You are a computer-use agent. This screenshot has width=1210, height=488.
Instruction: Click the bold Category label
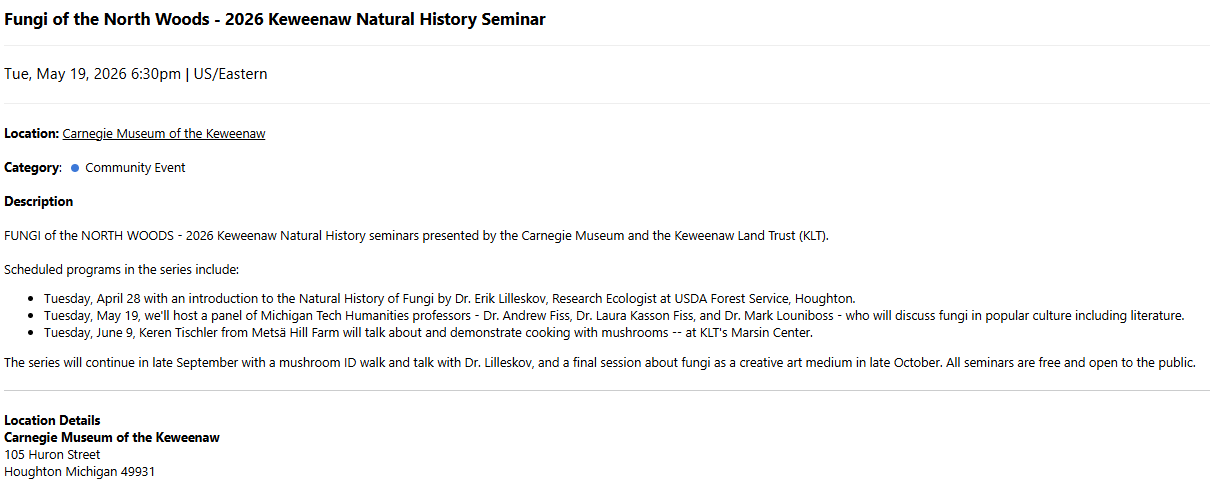coord(33,168)
